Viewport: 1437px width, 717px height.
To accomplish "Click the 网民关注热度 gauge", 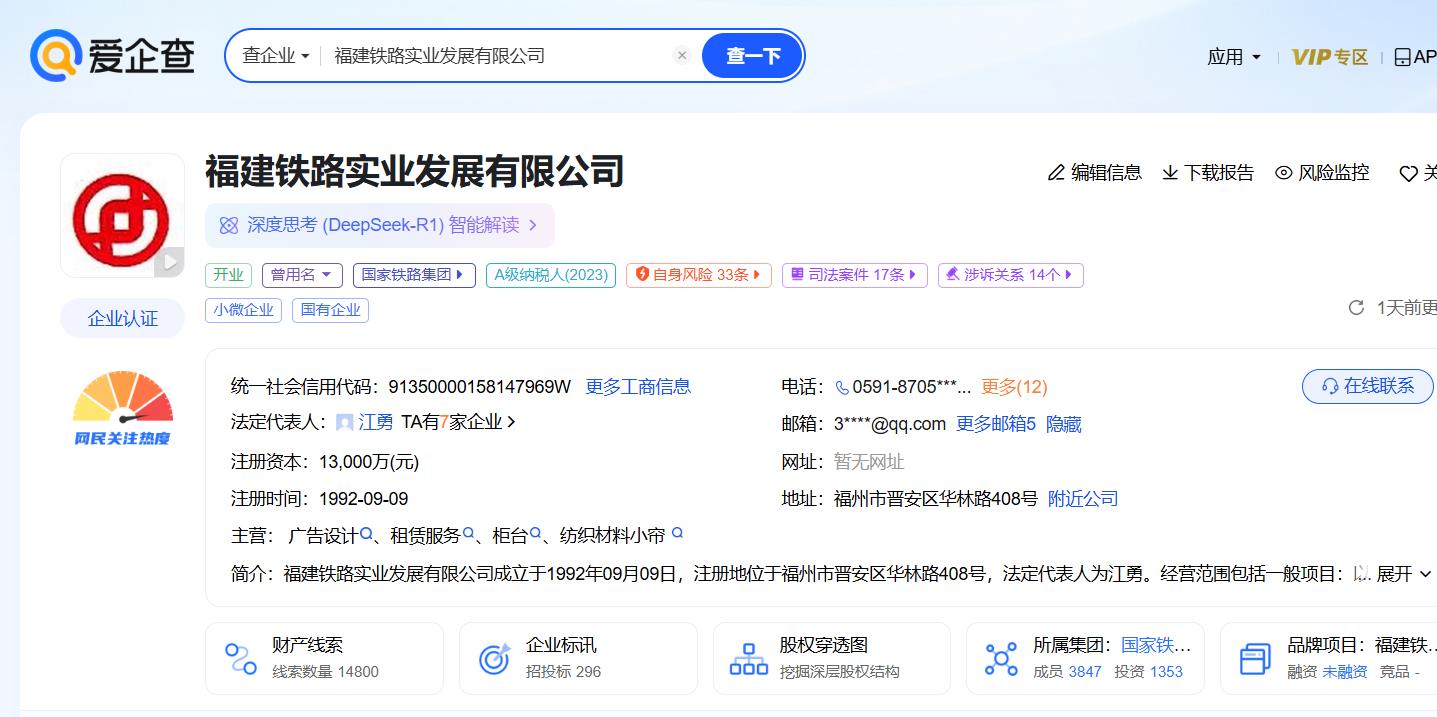I will [x=122, y=408].
